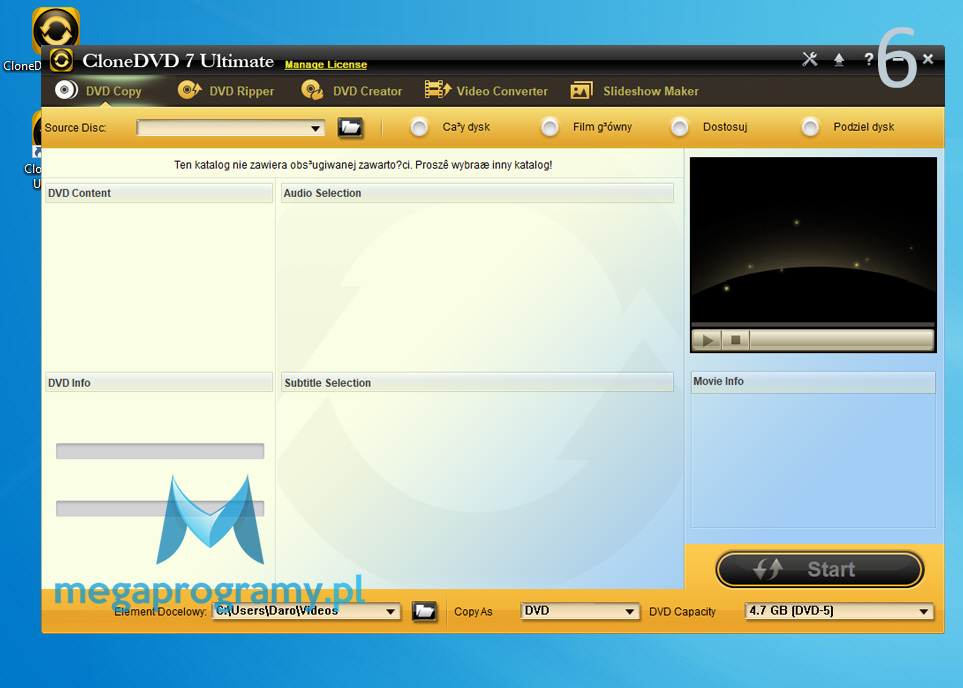Screen dimensions: 963x688
Task: Browse for target folder icon
Action: pos(424,611)
